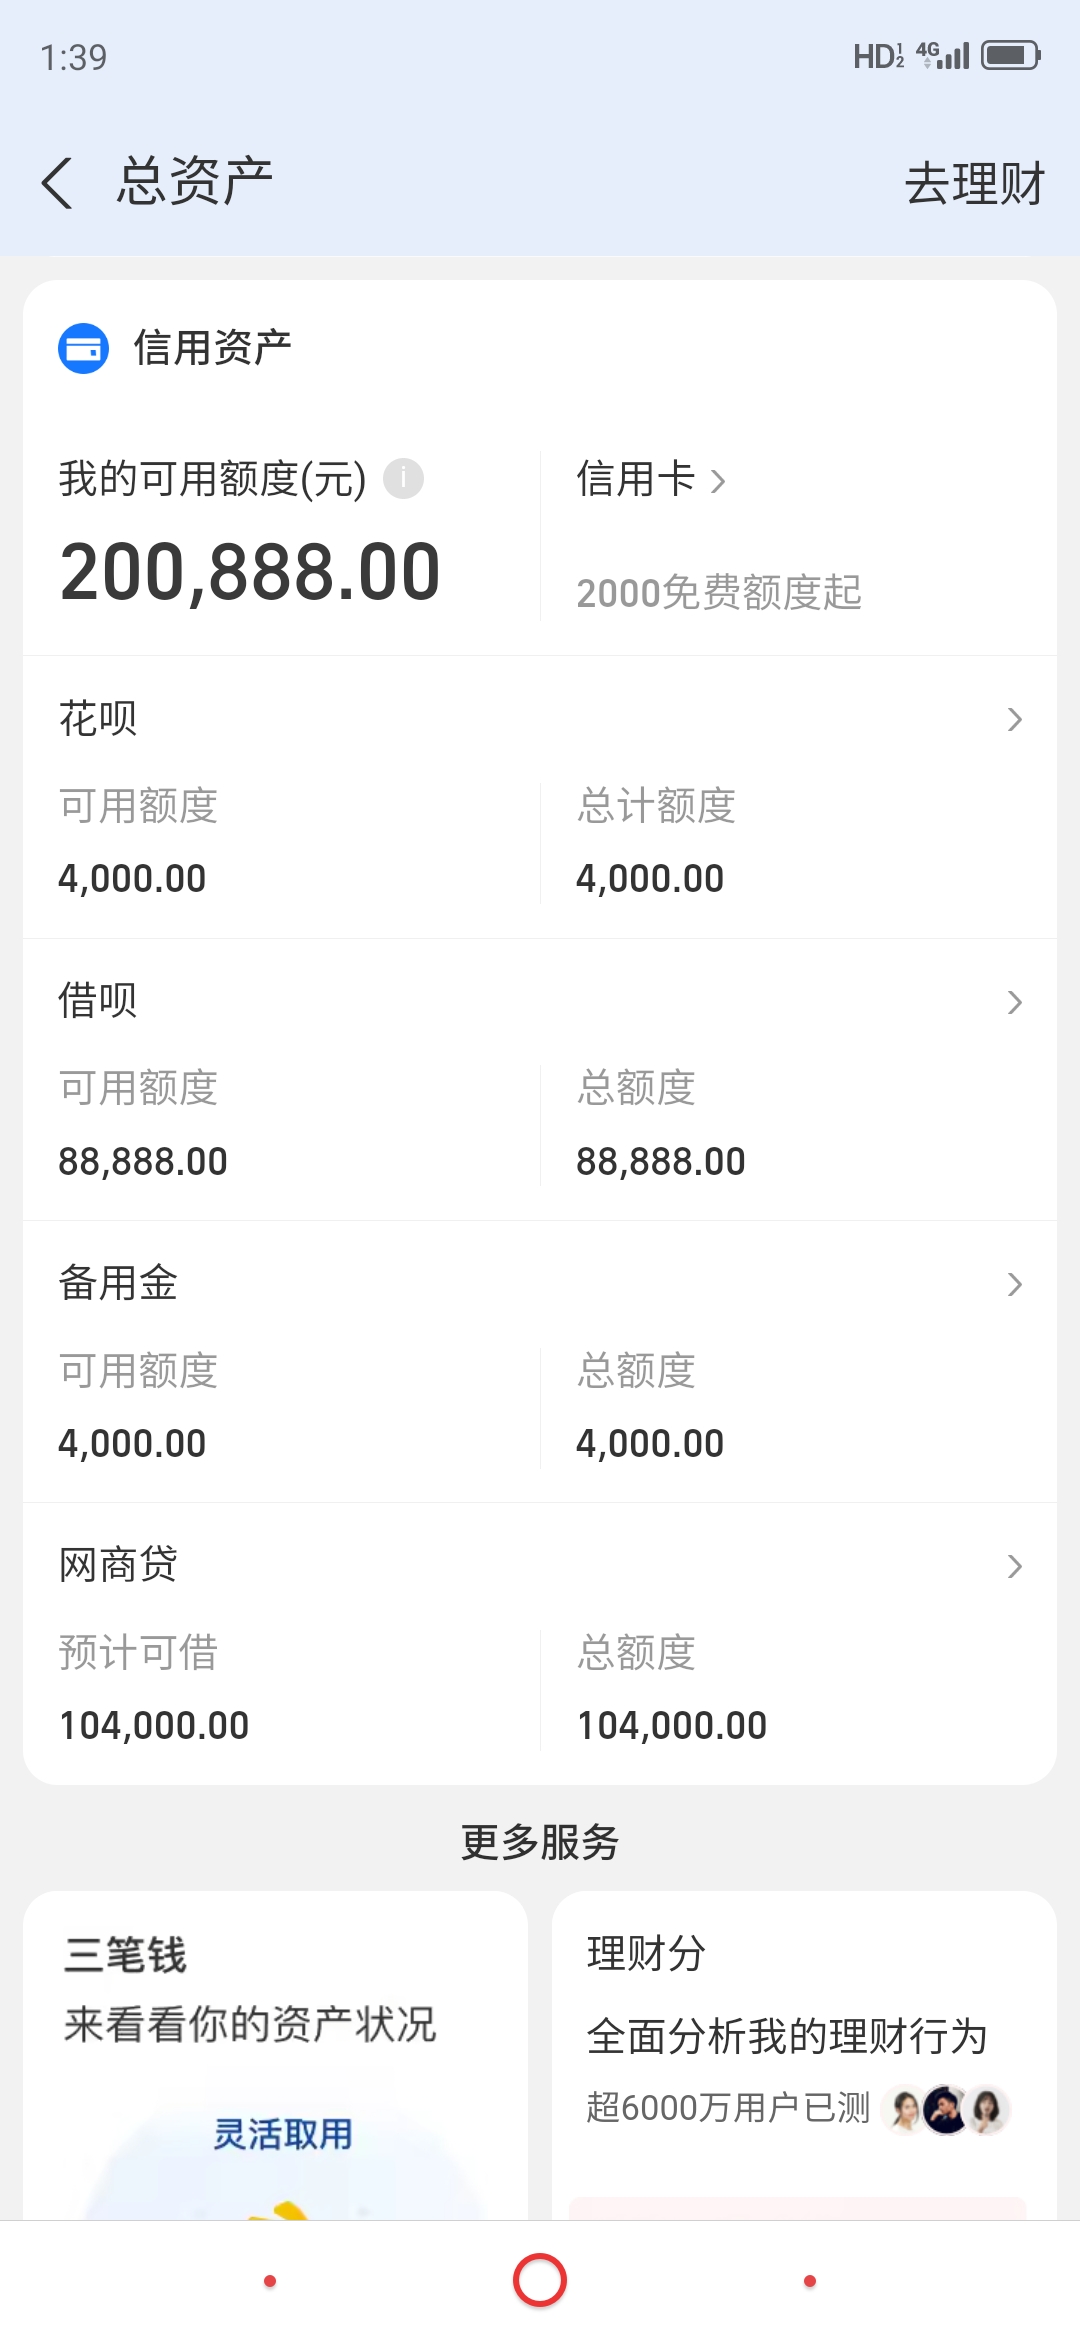Open 借呗 details via its chevron
The image size is (1080, 2340).
(1015, 1002)
